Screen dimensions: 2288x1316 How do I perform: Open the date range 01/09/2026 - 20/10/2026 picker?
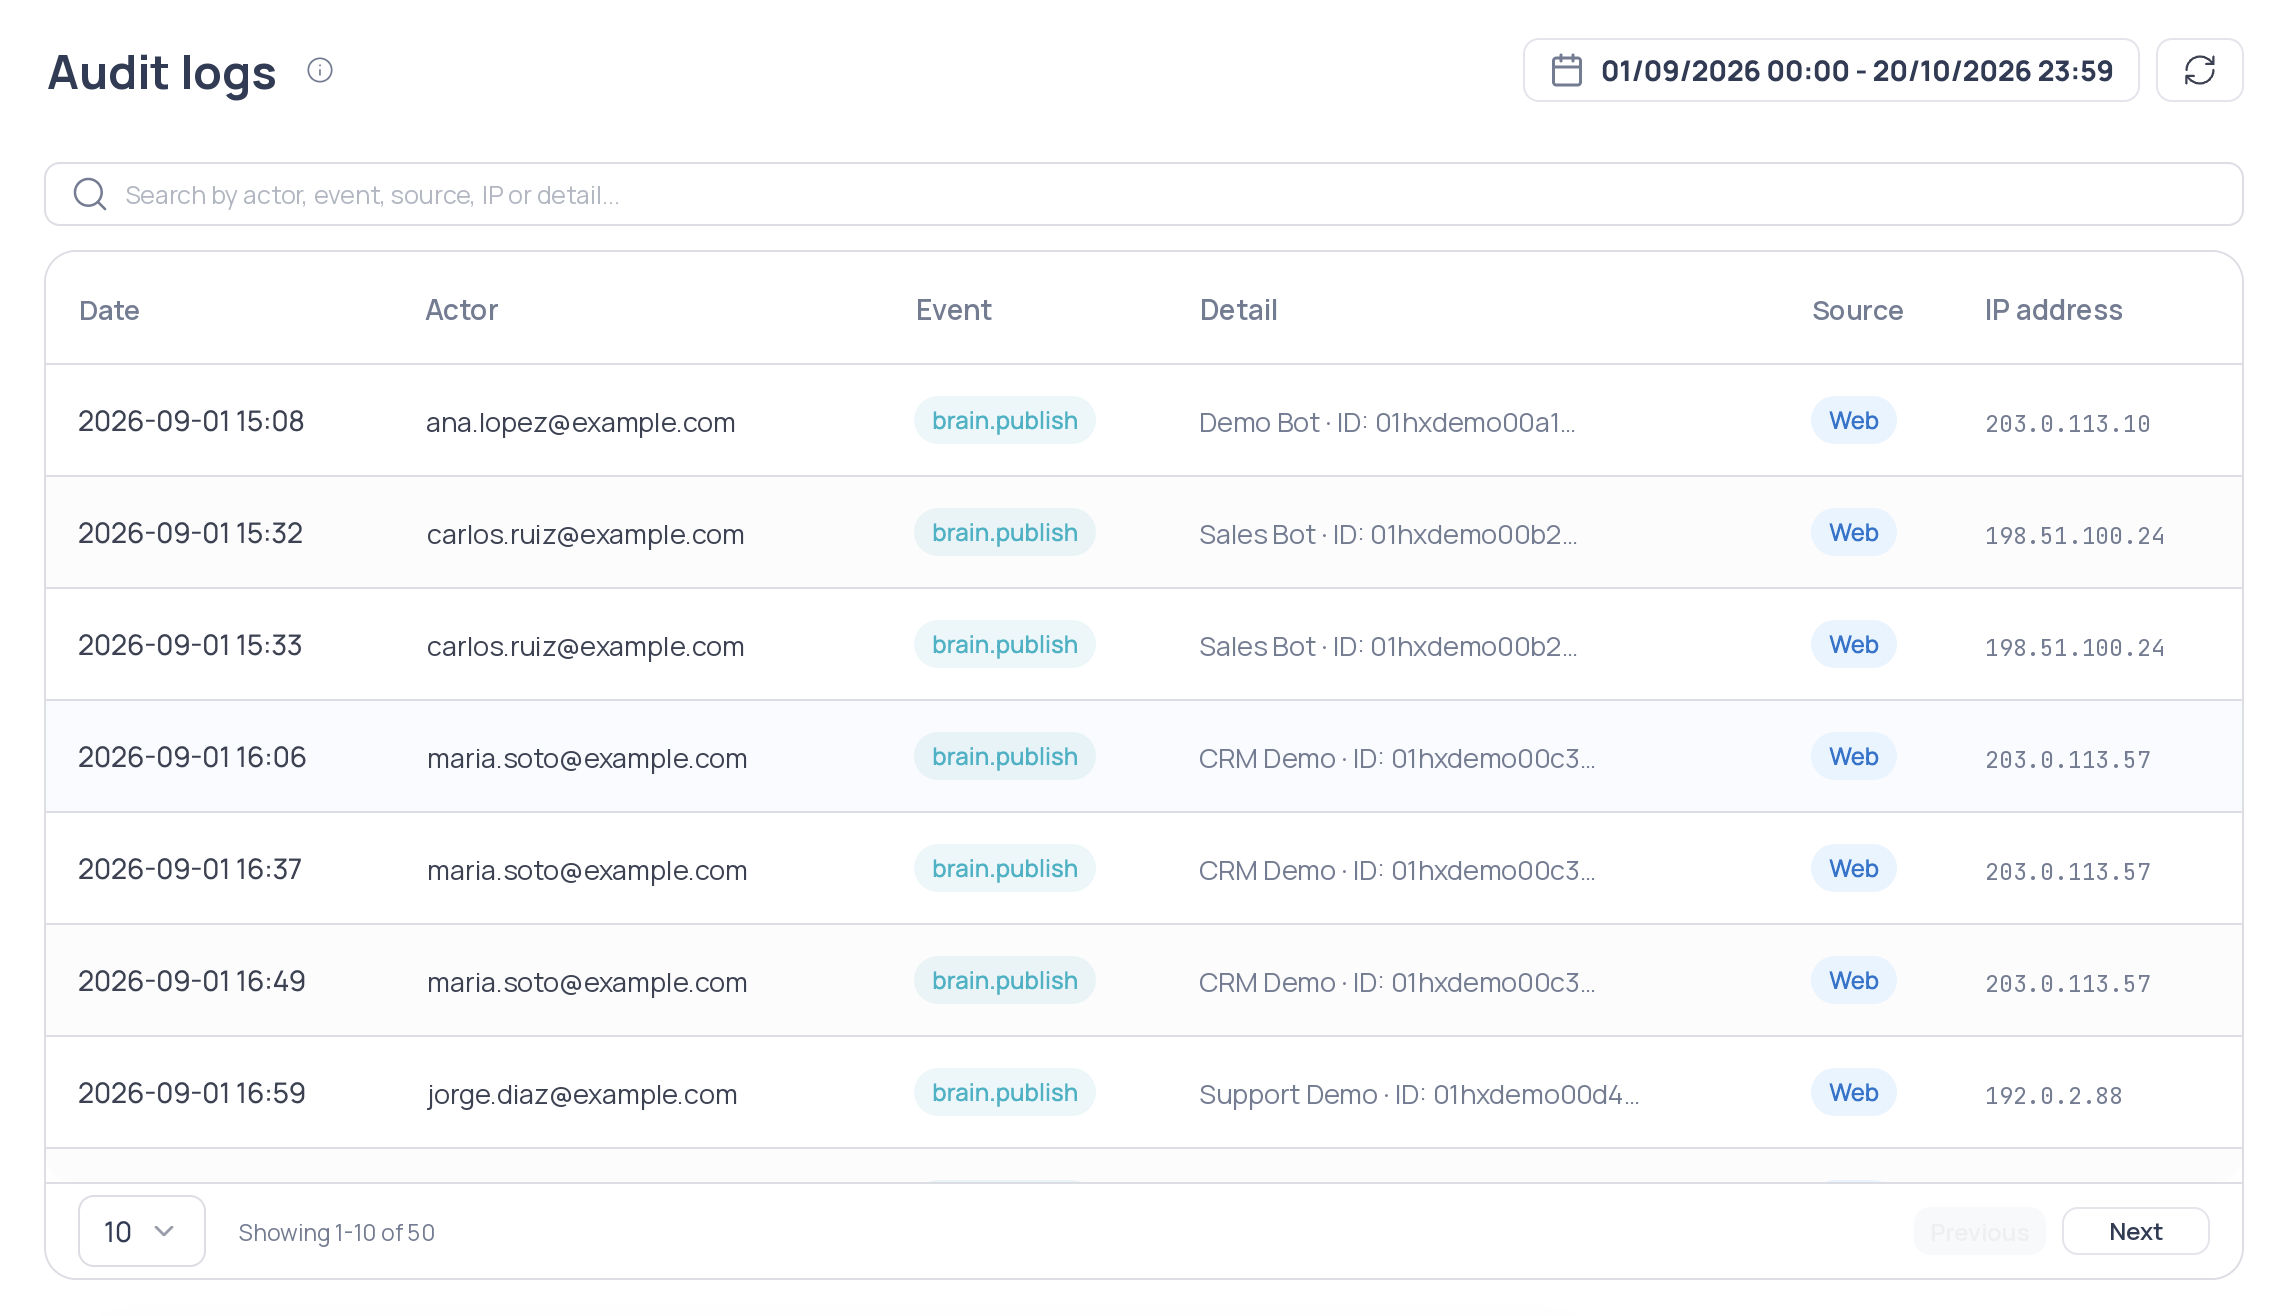1831,70
